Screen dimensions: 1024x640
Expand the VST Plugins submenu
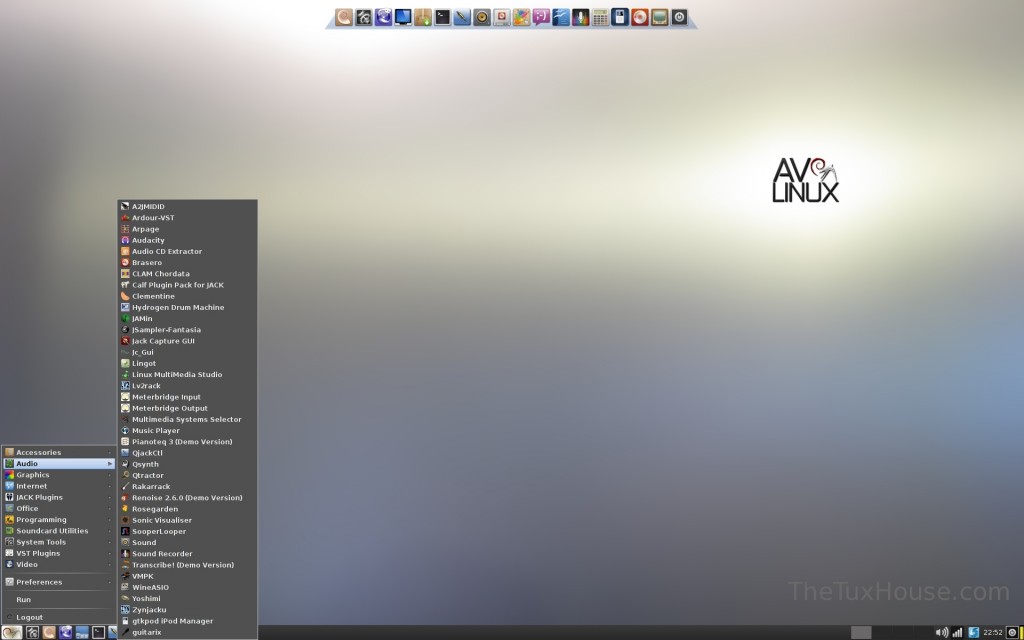click(59, 552)
